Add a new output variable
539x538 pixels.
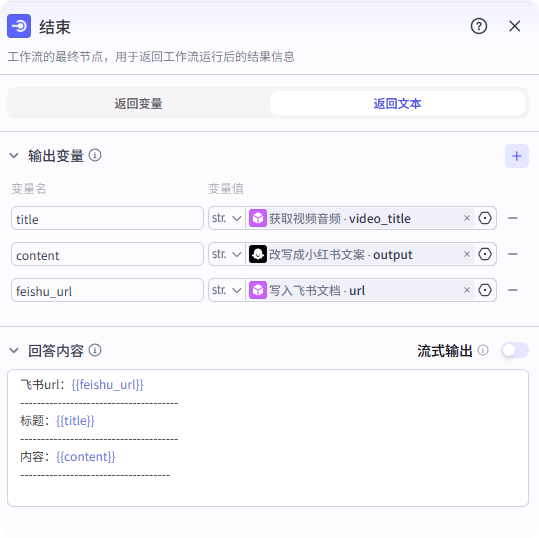pyautogui.click(x=516, y=156)
